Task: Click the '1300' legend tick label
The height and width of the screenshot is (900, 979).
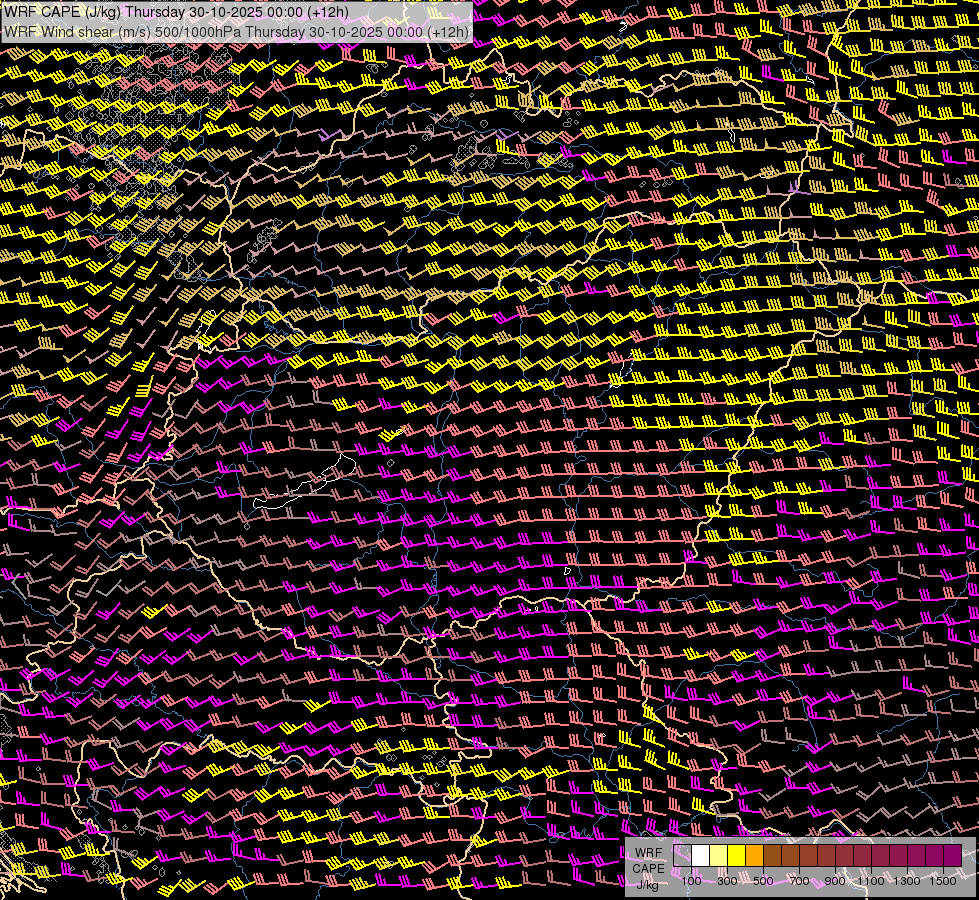Action: click(x=907, y=881)
